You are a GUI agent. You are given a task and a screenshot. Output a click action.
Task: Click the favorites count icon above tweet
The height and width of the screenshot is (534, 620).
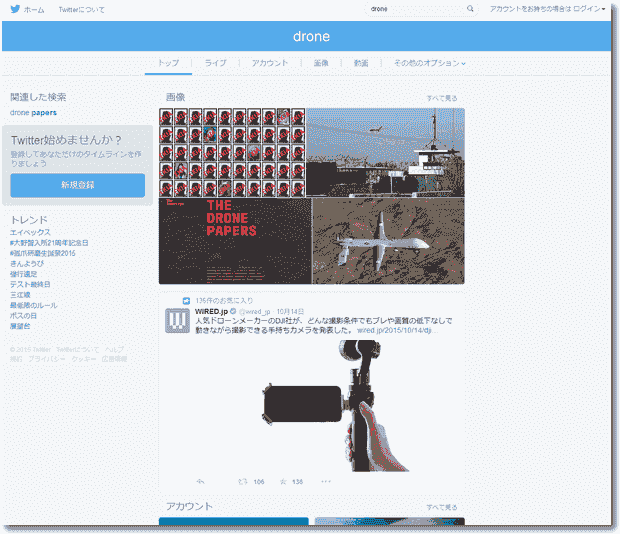tap(186, 301)
